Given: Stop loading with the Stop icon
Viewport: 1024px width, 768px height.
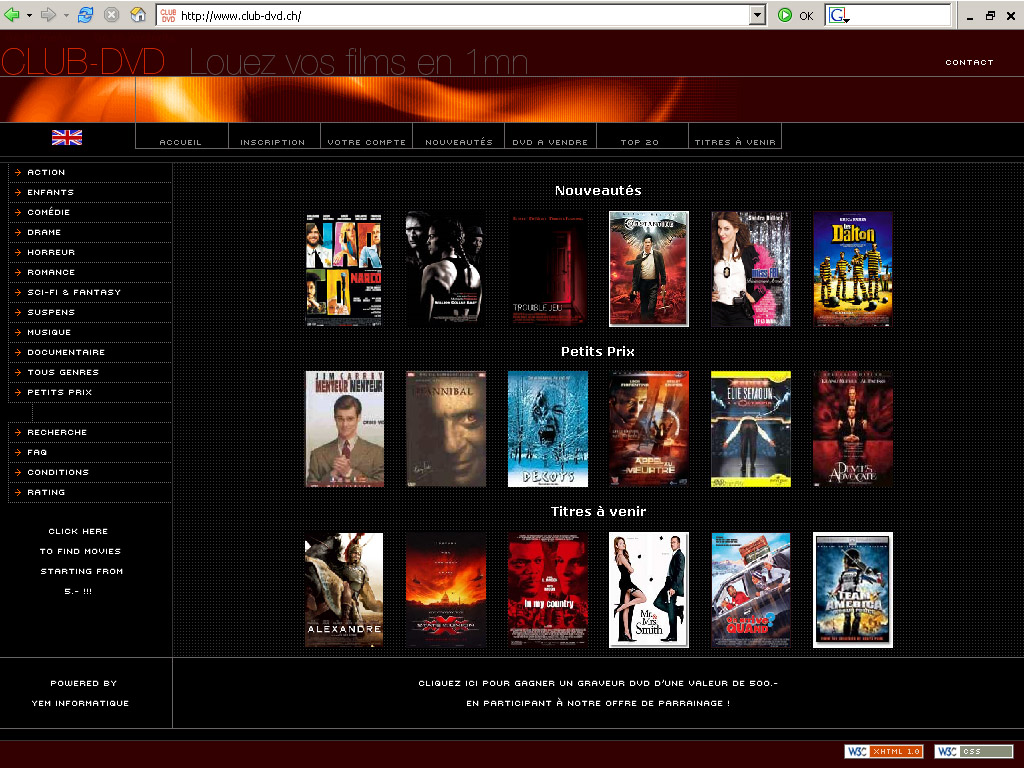Looking at the screenshot, I should coord(112,15).
